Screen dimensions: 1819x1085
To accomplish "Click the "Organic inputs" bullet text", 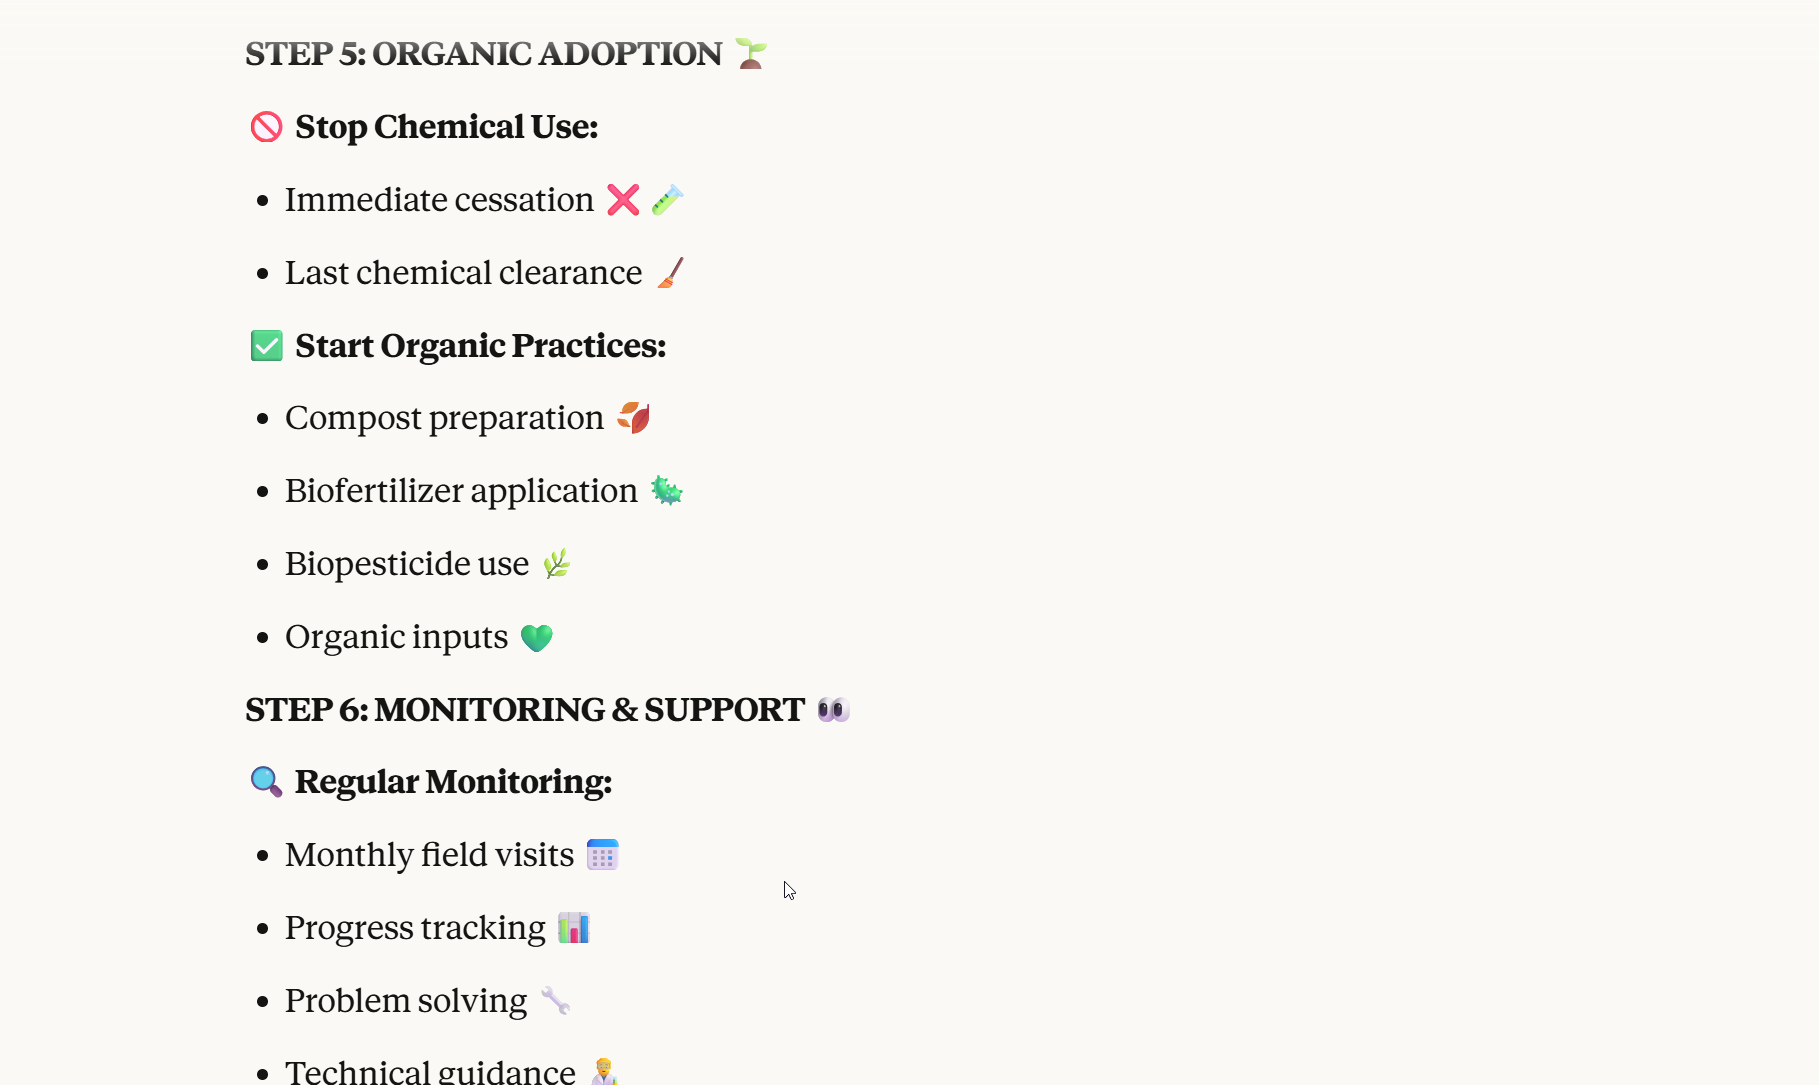I will click(396, 637).
